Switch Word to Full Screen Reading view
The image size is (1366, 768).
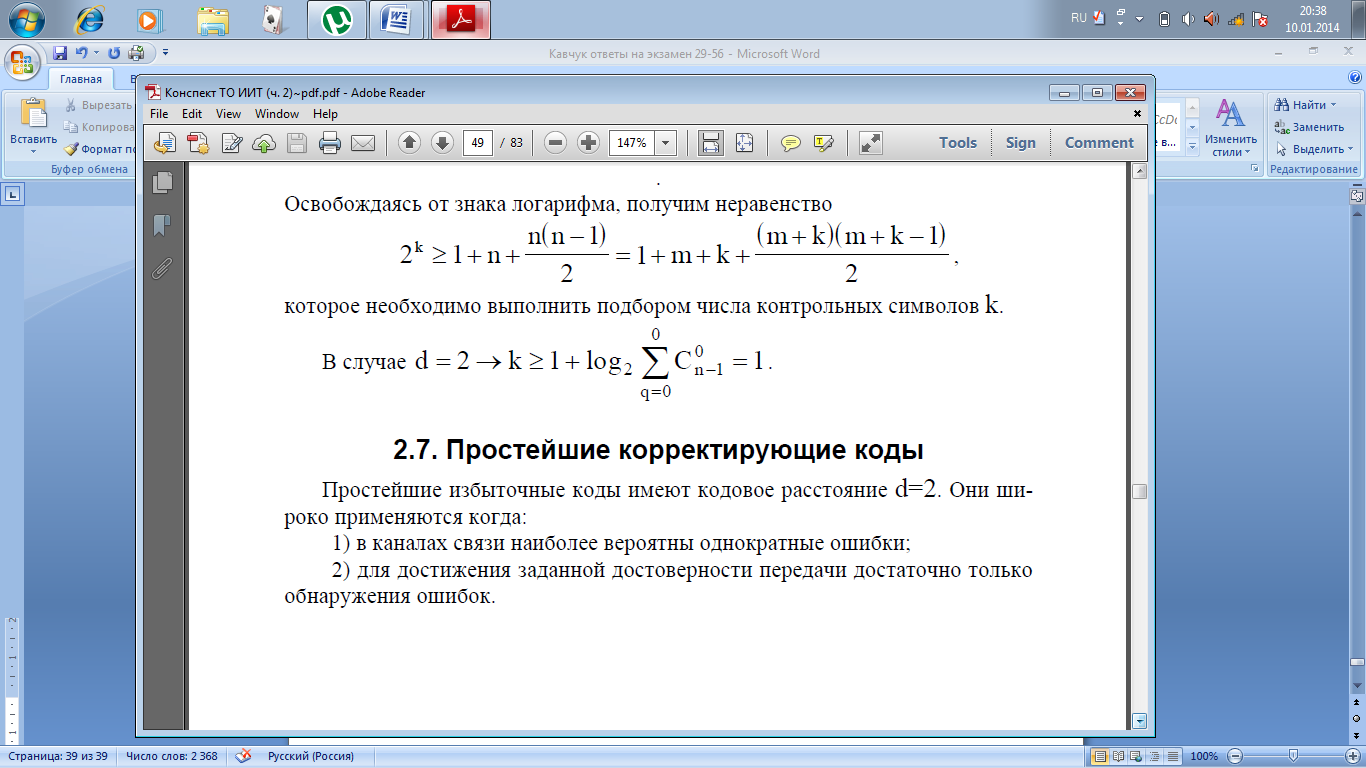1119,756
